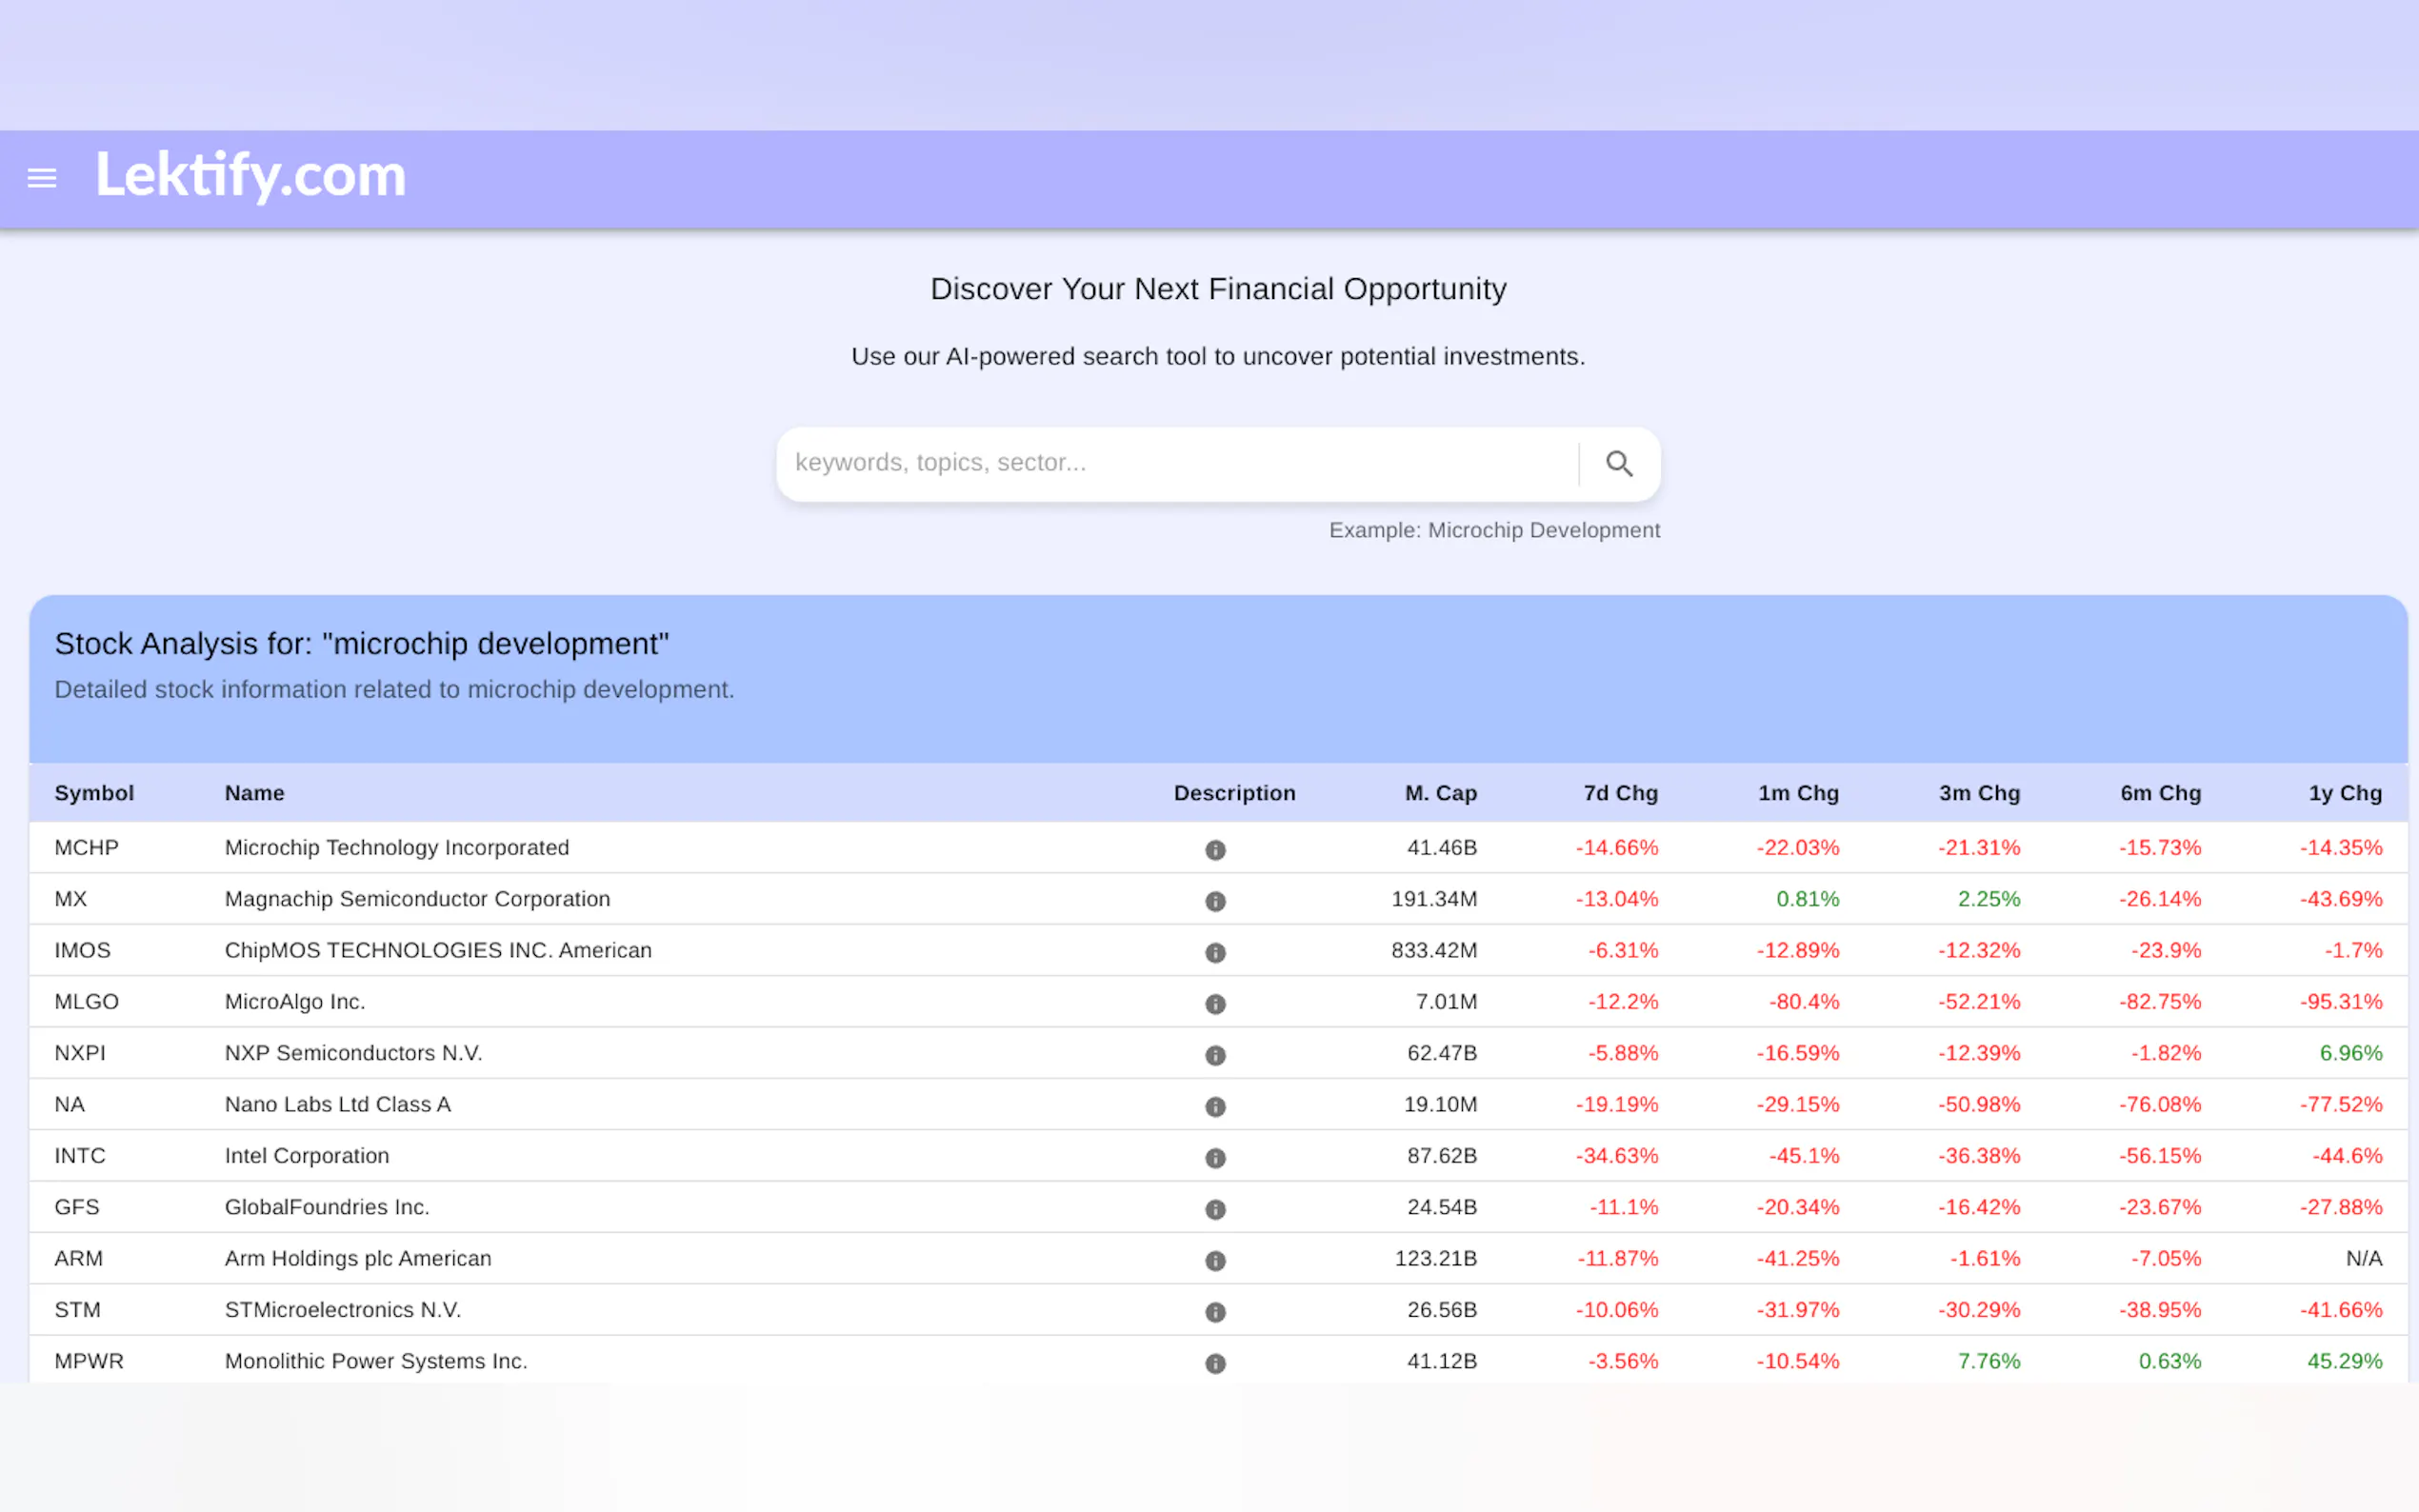Open Microchip Technology description info icon
Screen dimensions: 2419x1512
tap(1215, 849)
